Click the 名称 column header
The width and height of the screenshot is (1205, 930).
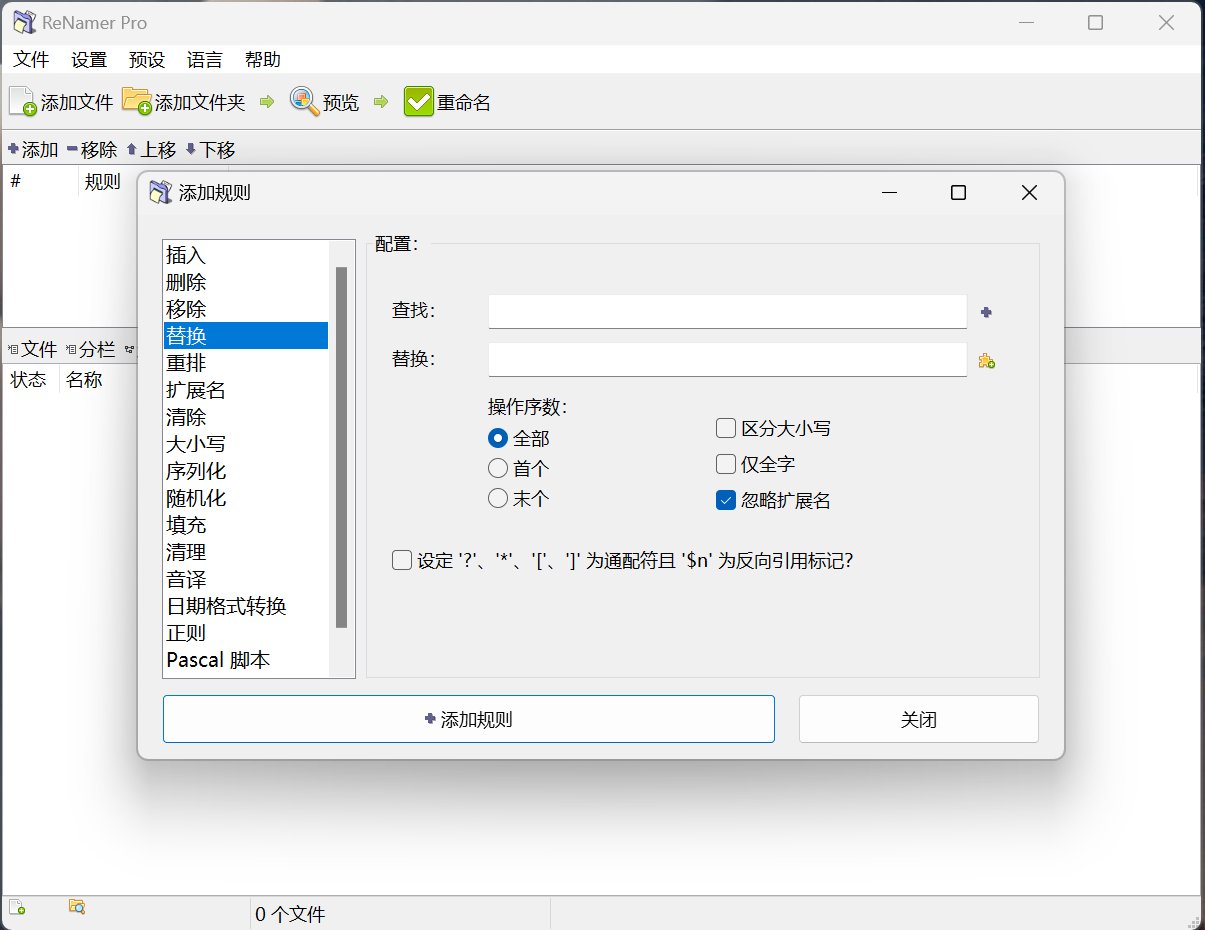[85, 380]
